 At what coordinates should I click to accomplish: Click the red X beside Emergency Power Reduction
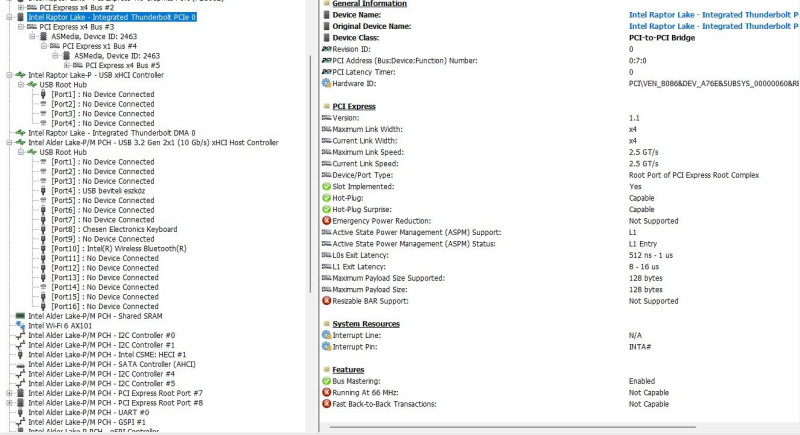point(327,221)
